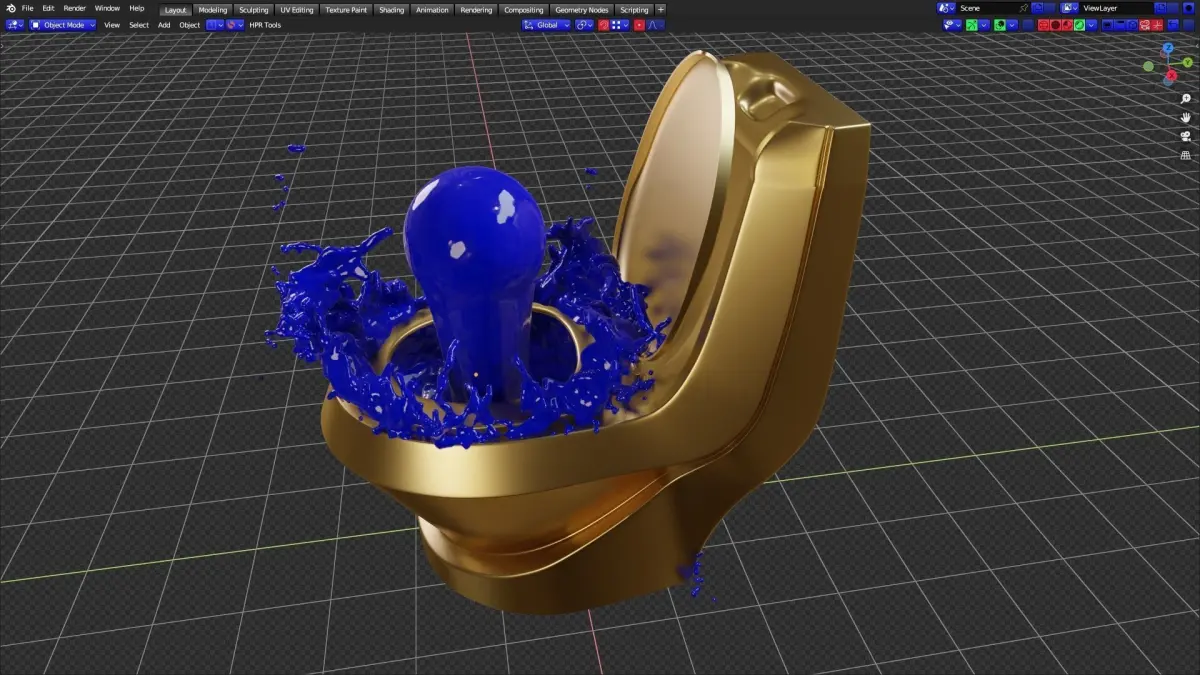The width and height of the screenshot is (1200, 675).
Task: Switch to the Geometry Nodes workspace tab
Action: [581, 9]
